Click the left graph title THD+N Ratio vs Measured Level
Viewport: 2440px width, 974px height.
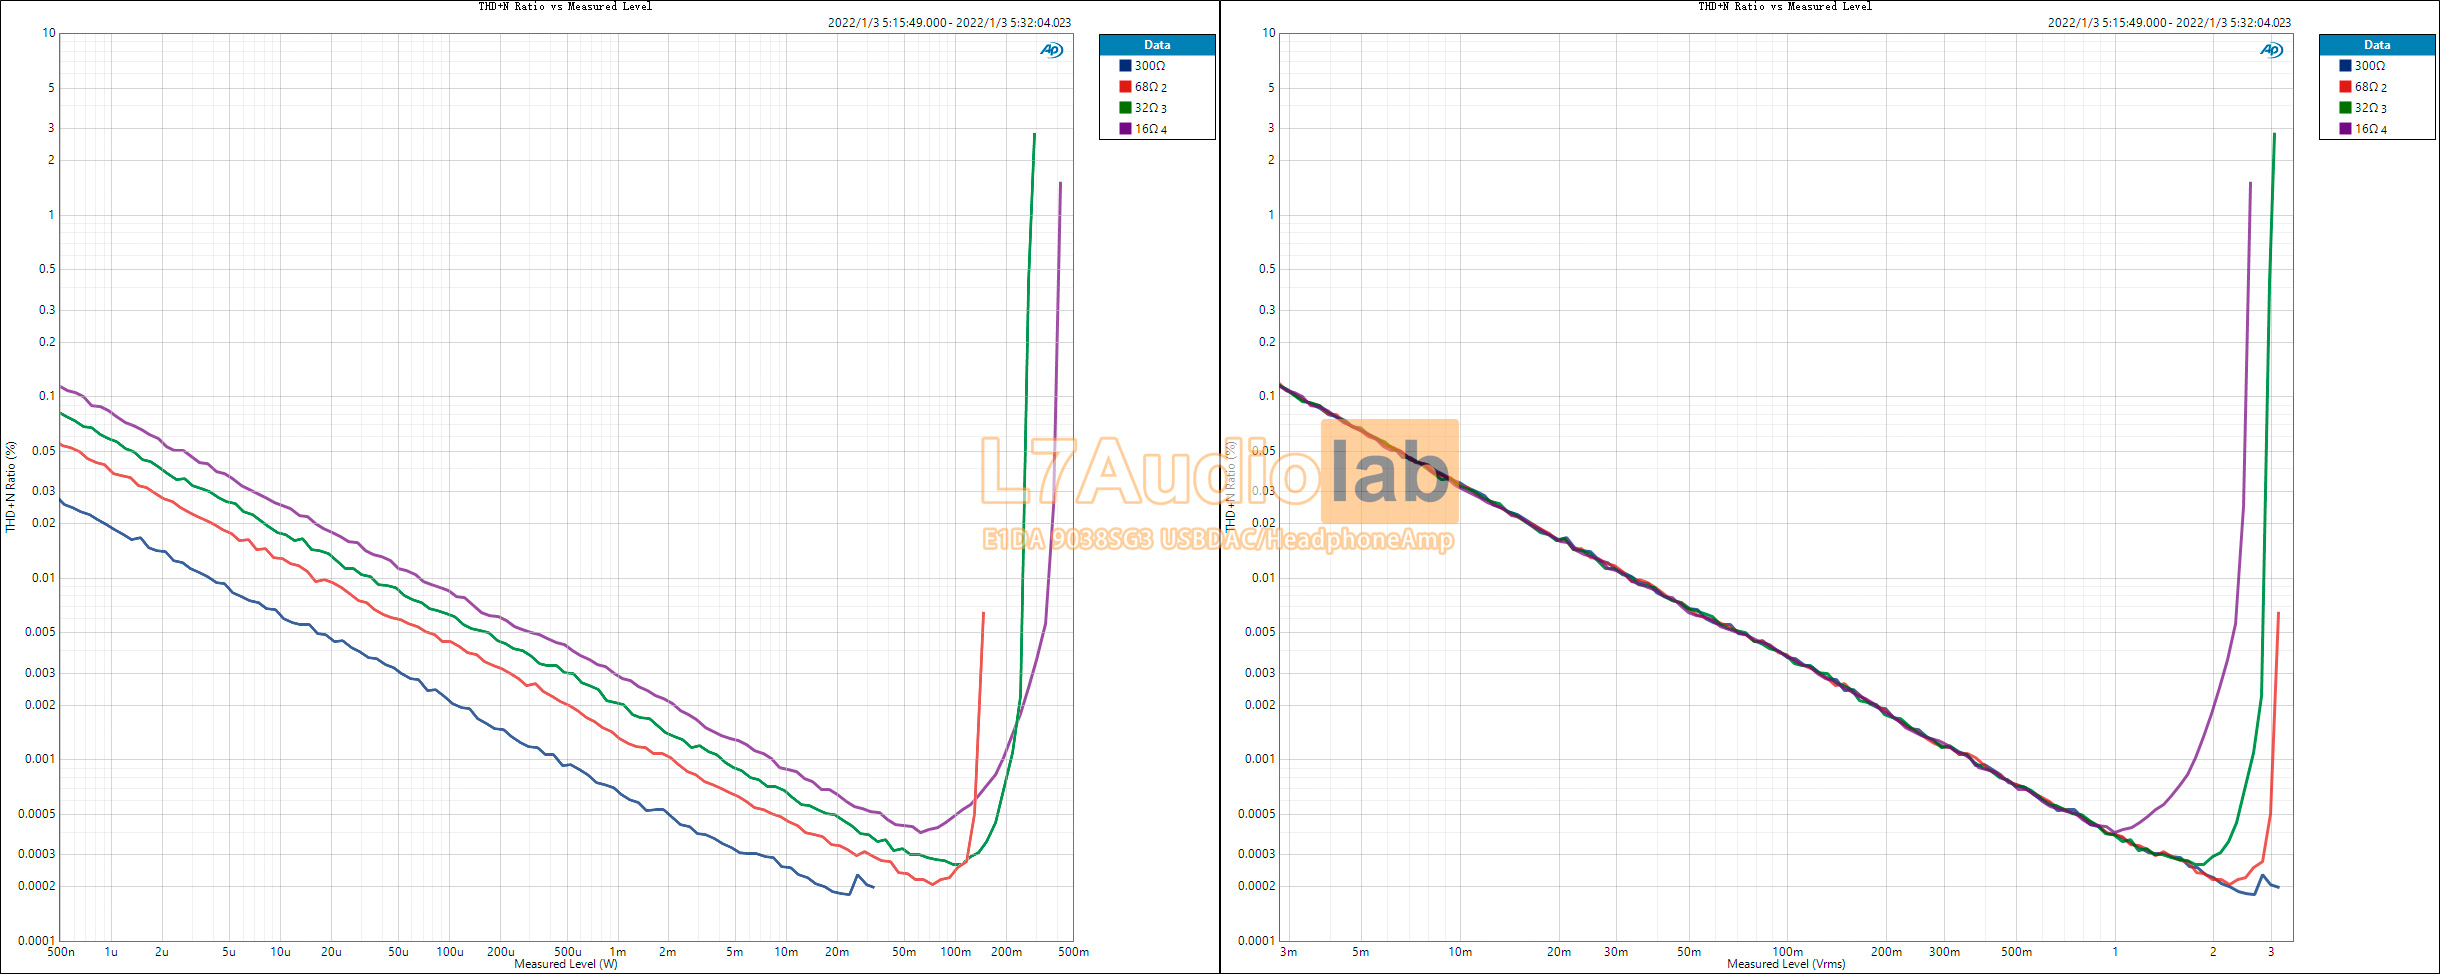coord(565,6)
